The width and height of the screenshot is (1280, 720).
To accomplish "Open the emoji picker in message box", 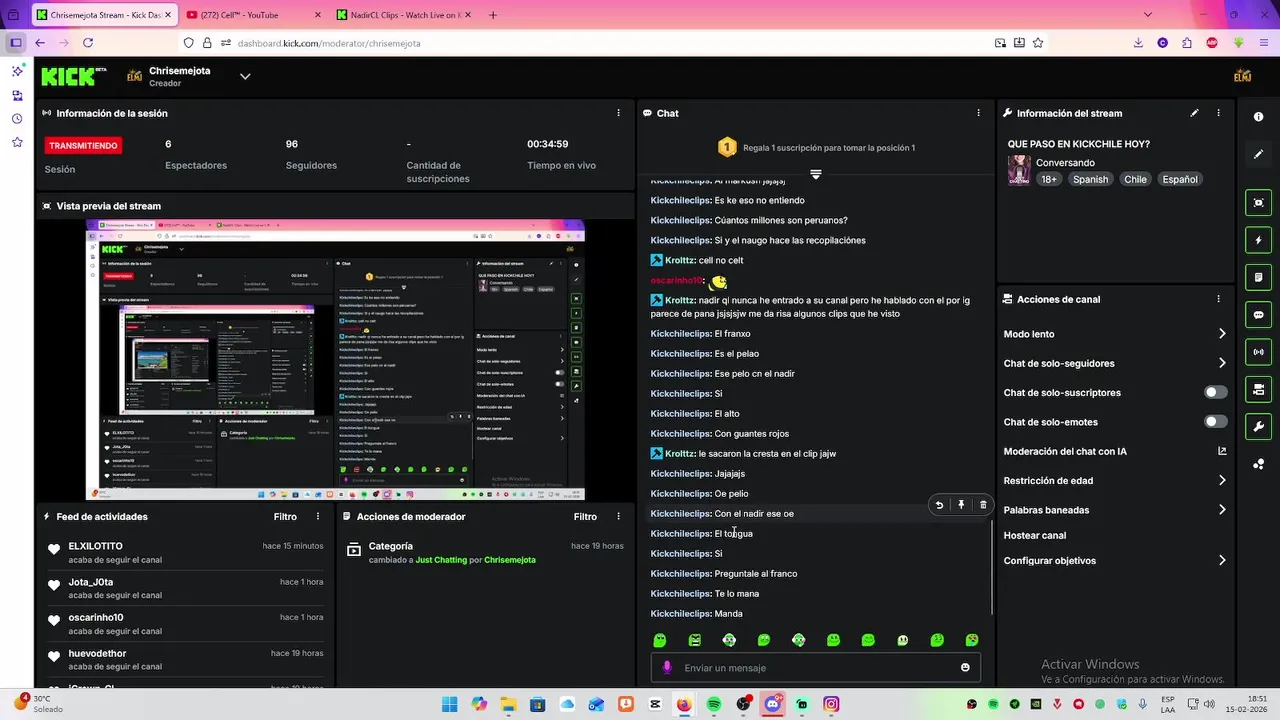I will [965, 667].
